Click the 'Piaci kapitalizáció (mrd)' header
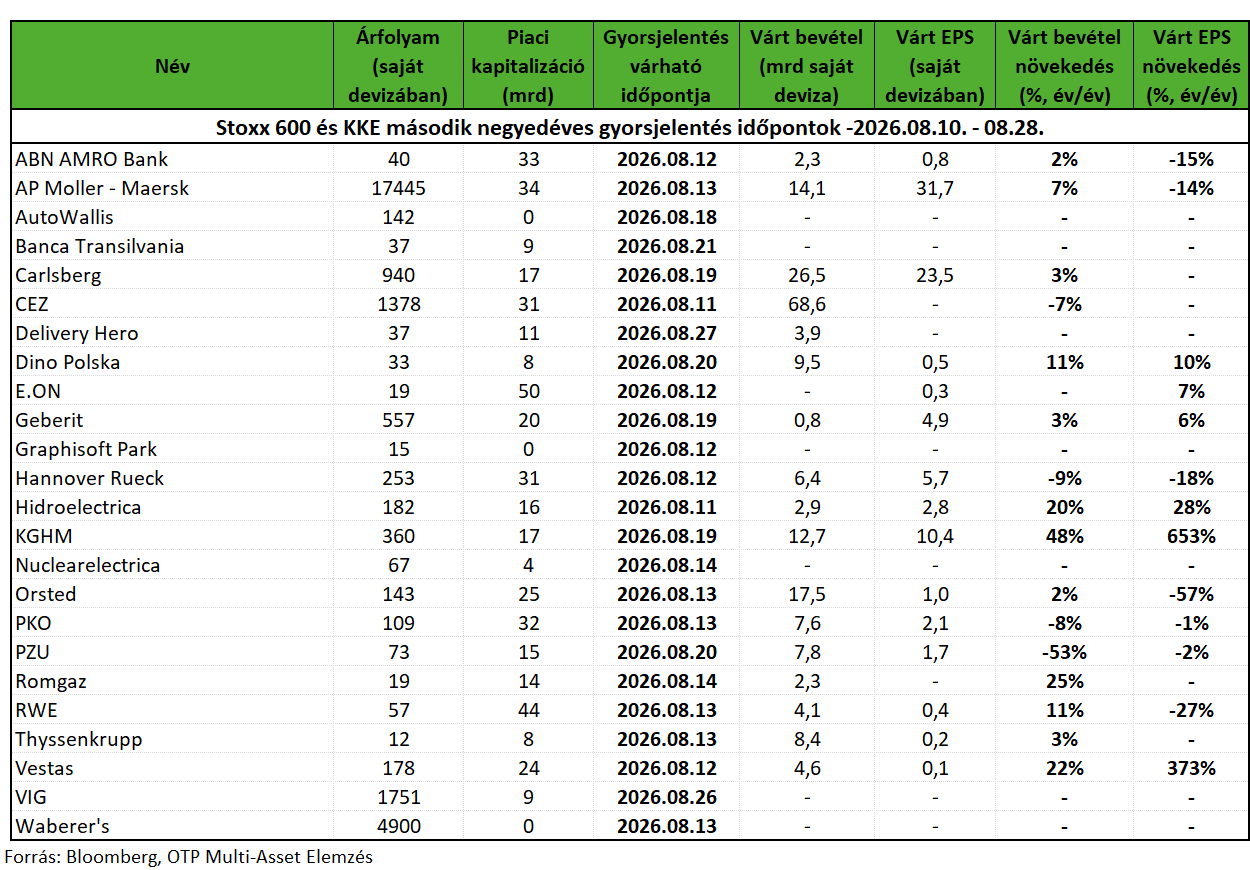Image resolution: width=1250 pixels, height=870 pixels. 527,66
